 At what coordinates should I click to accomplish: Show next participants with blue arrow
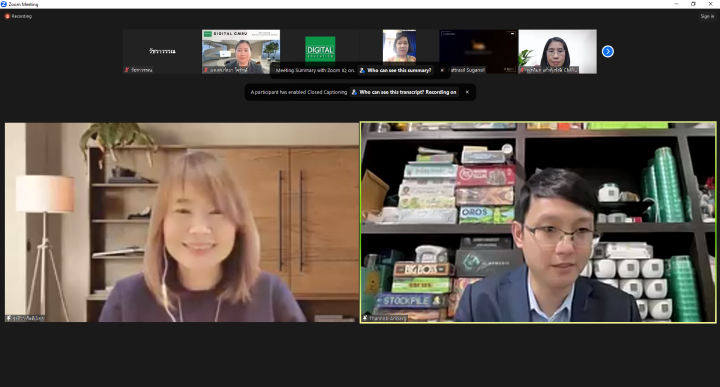608,51
